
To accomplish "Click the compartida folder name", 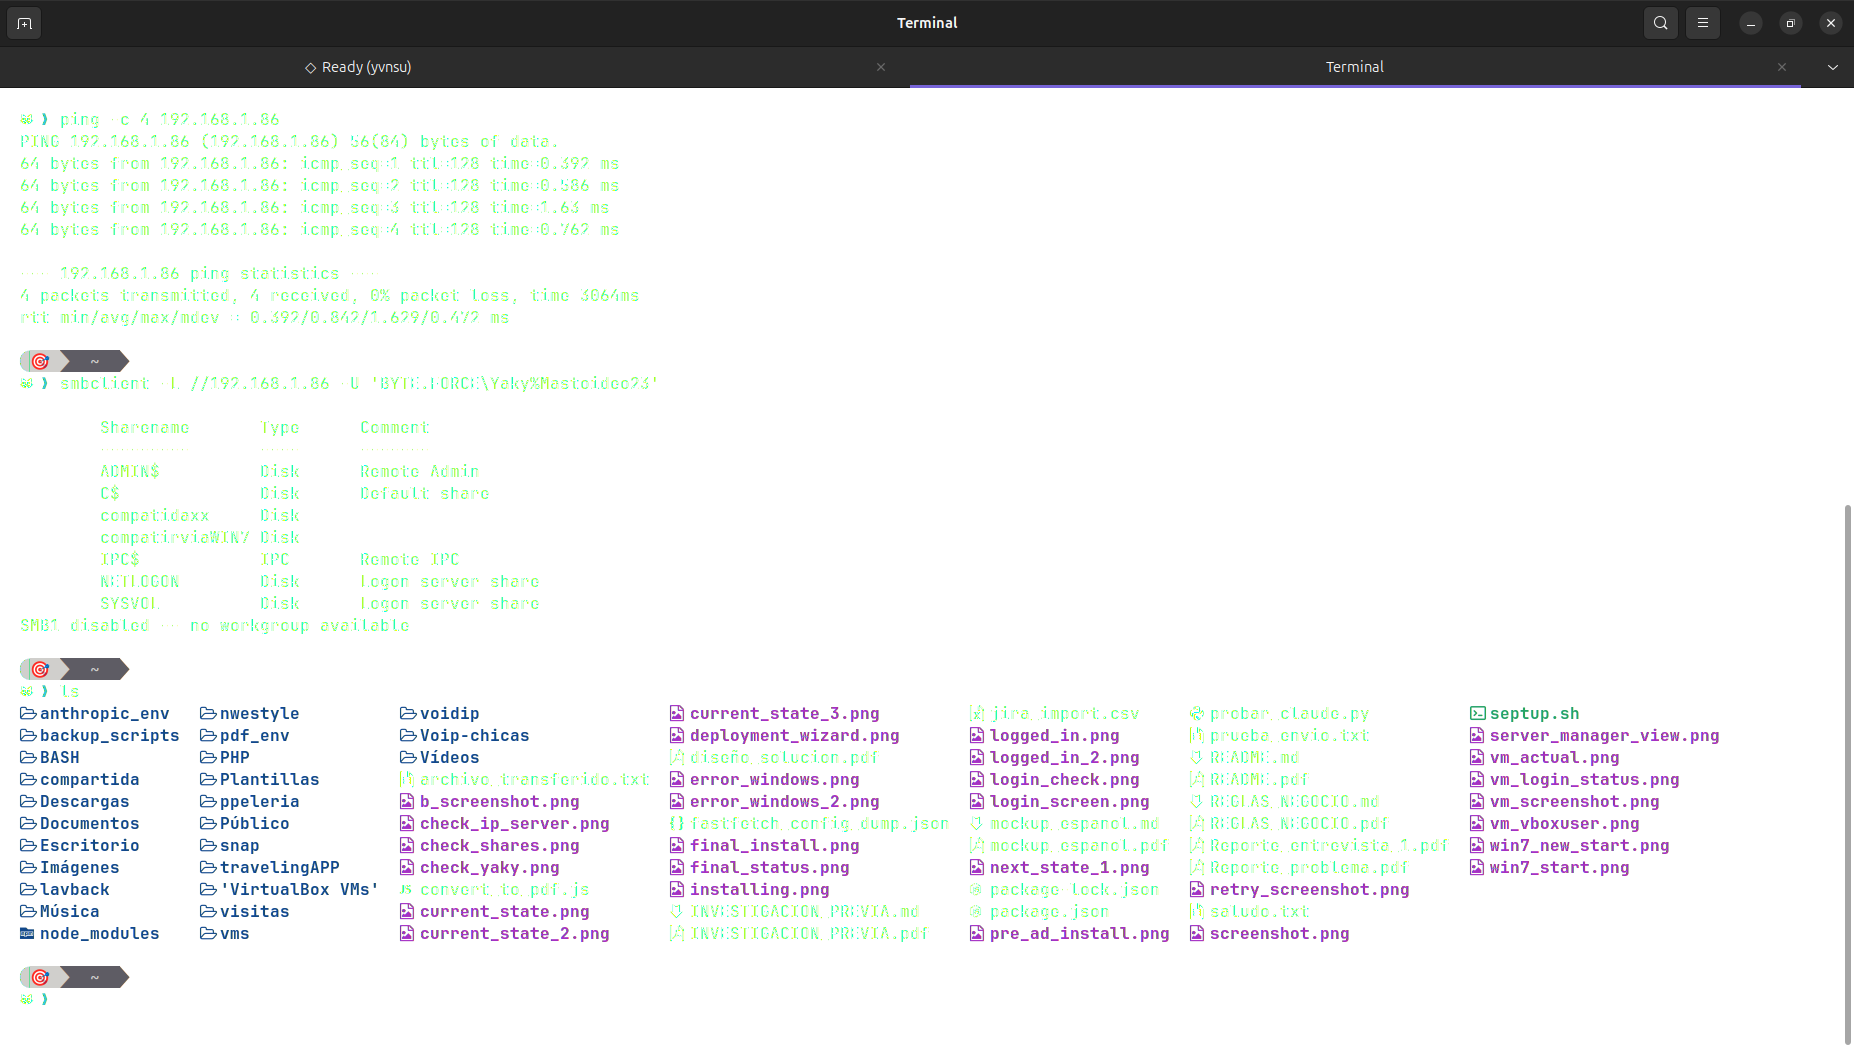I will click(x=90, y=779).
